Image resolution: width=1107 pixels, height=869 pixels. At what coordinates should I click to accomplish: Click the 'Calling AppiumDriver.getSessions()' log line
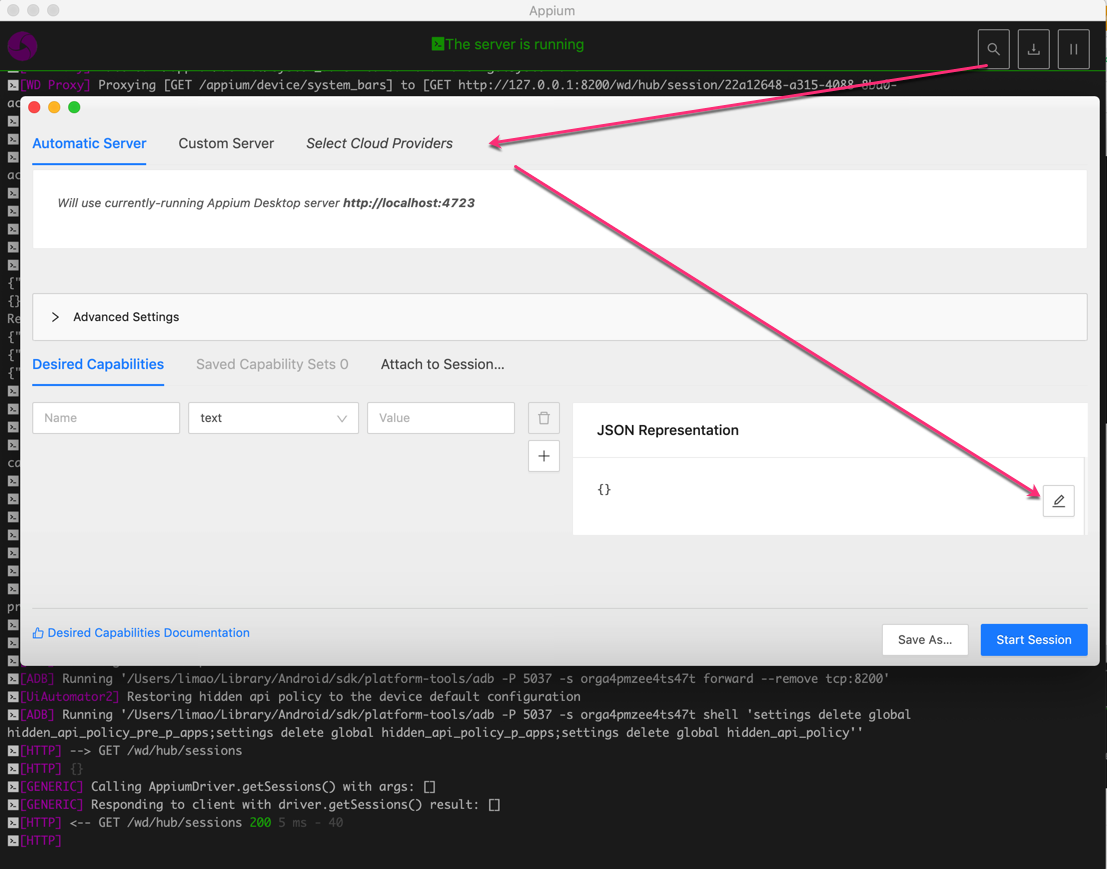click(x=221, y=787)
